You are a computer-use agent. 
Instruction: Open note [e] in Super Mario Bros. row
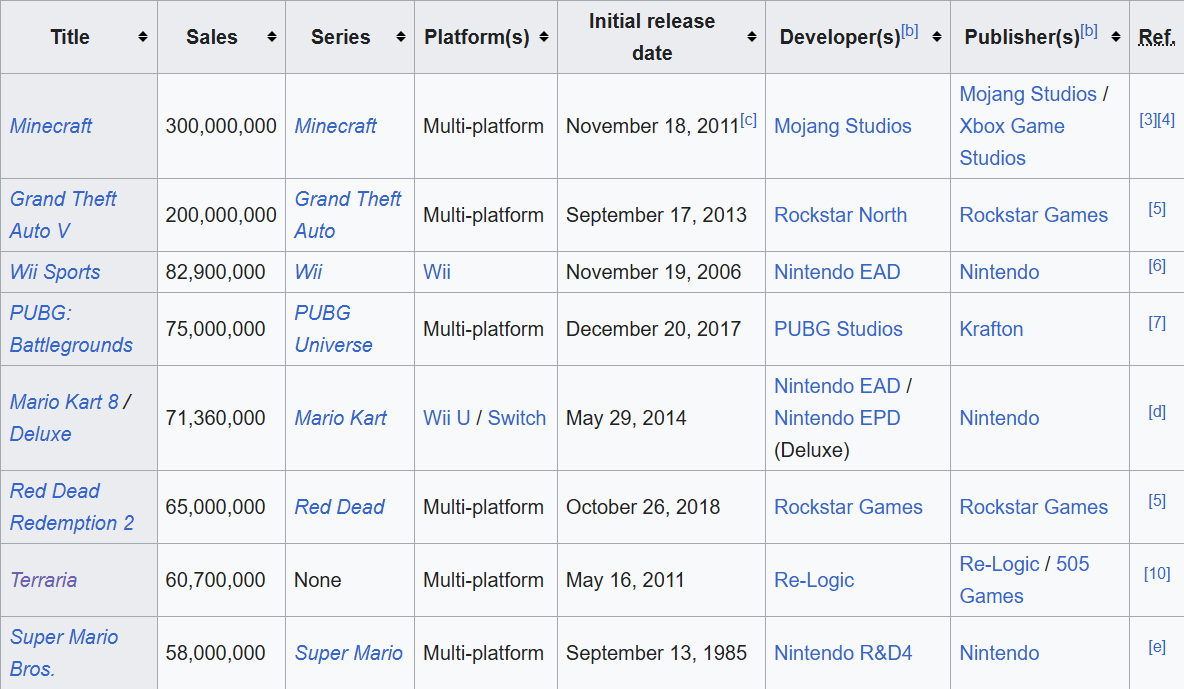click(x=1157, y=647)
